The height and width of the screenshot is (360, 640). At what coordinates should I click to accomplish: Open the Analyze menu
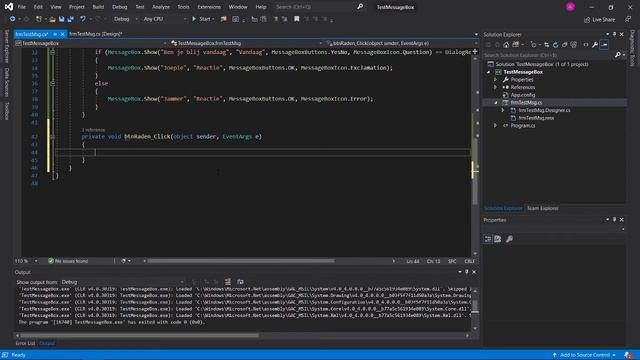pyautogui.click(x=161, y=7)
